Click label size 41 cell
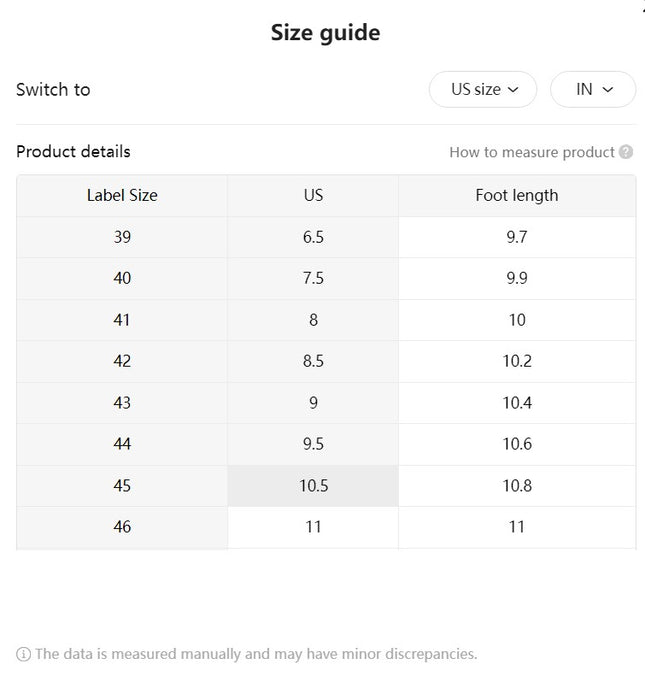 [x=122, y=320]
